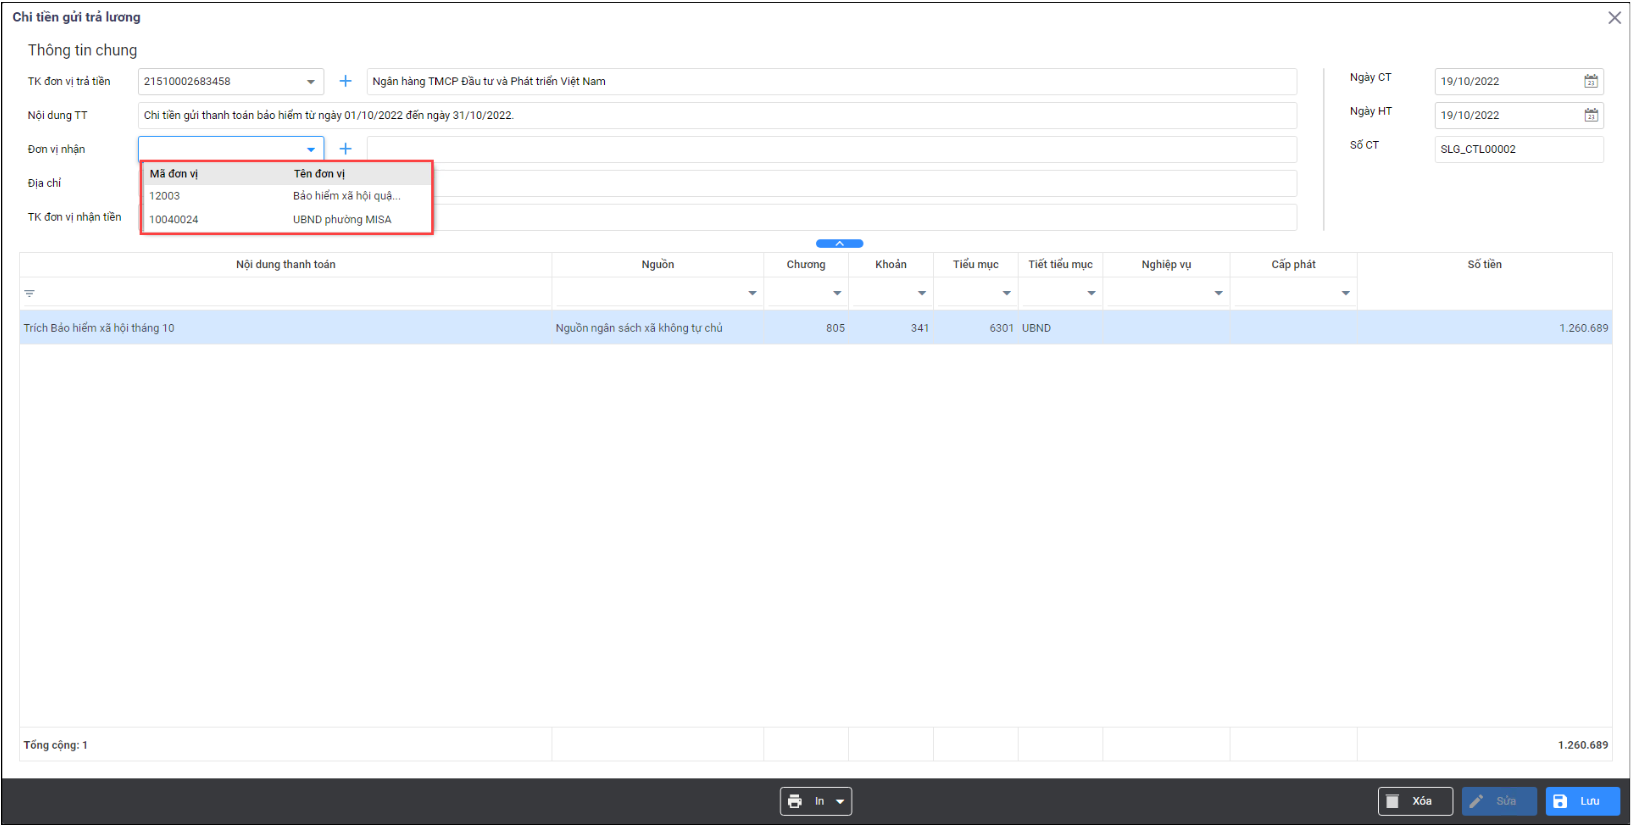Click the row amount 1.260.689

pos(1583,328)
